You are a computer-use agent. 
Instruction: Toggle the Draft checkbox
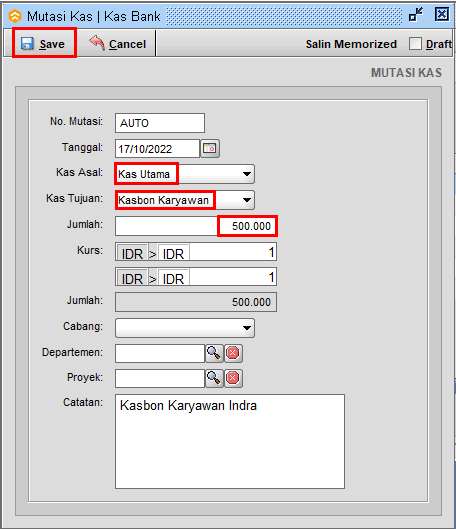click(415, 44)
